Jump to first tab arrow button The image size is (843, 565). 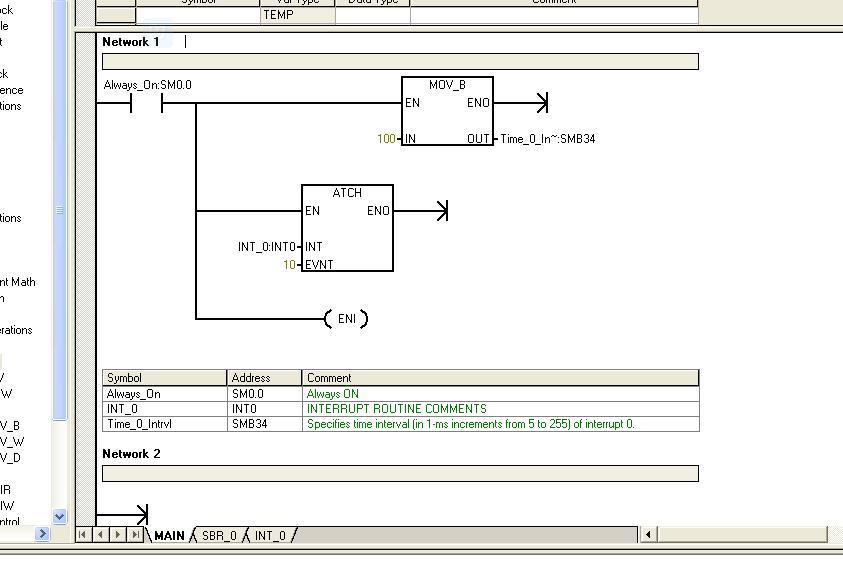[x=82, y=535]
